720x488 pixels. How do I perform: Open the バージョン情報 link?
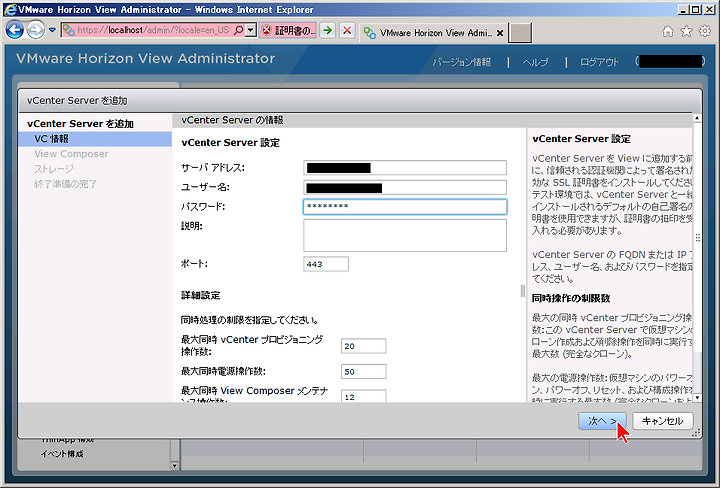tap(461, 62)
